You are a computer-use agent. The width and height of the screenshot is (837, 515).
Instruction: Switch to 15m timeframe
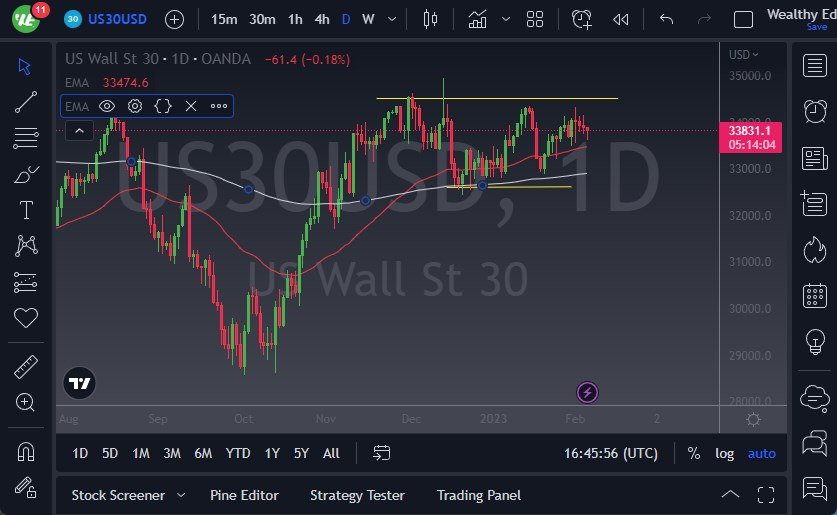coord(224,20)
